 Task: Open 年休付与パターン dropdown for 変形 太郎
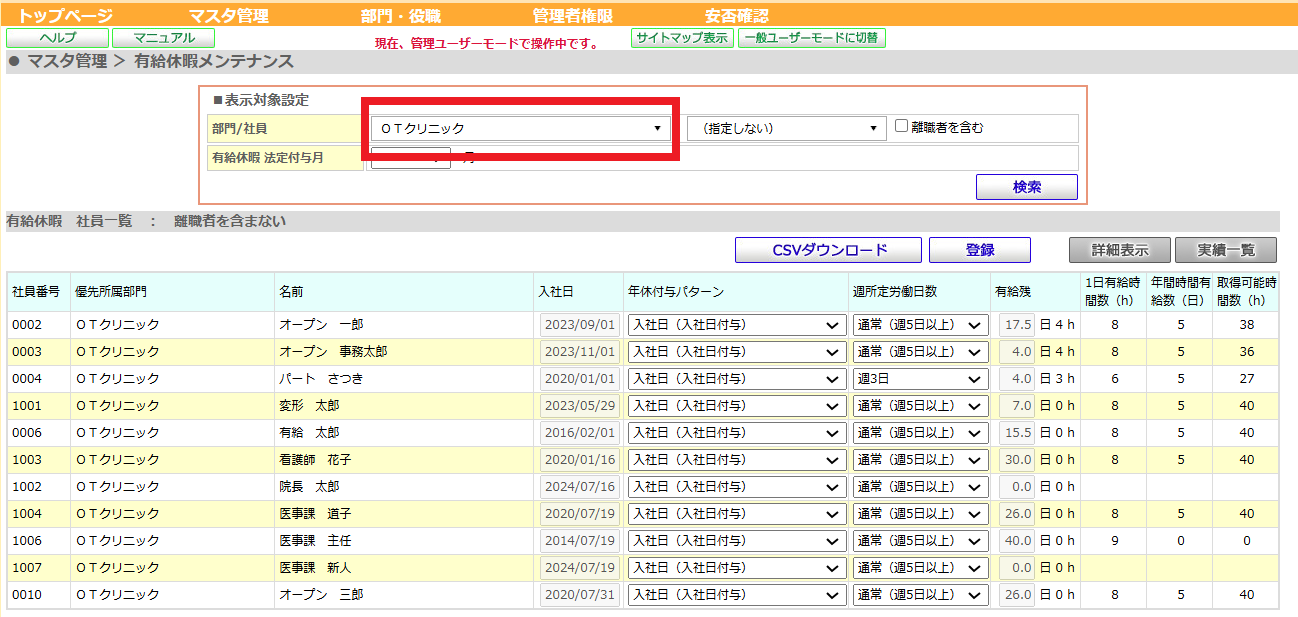tap(737, 406)
